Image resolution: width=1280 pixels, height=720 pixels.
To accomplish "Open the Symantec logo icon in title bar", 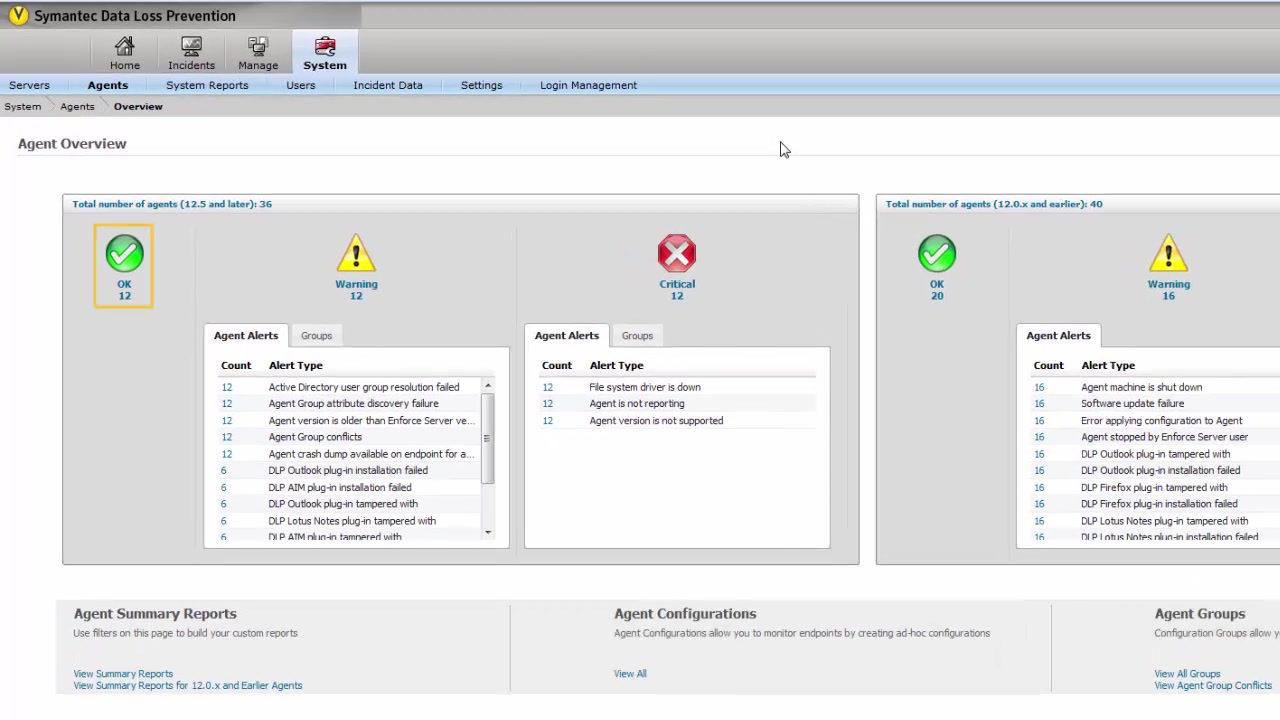I will click(18, 15).
